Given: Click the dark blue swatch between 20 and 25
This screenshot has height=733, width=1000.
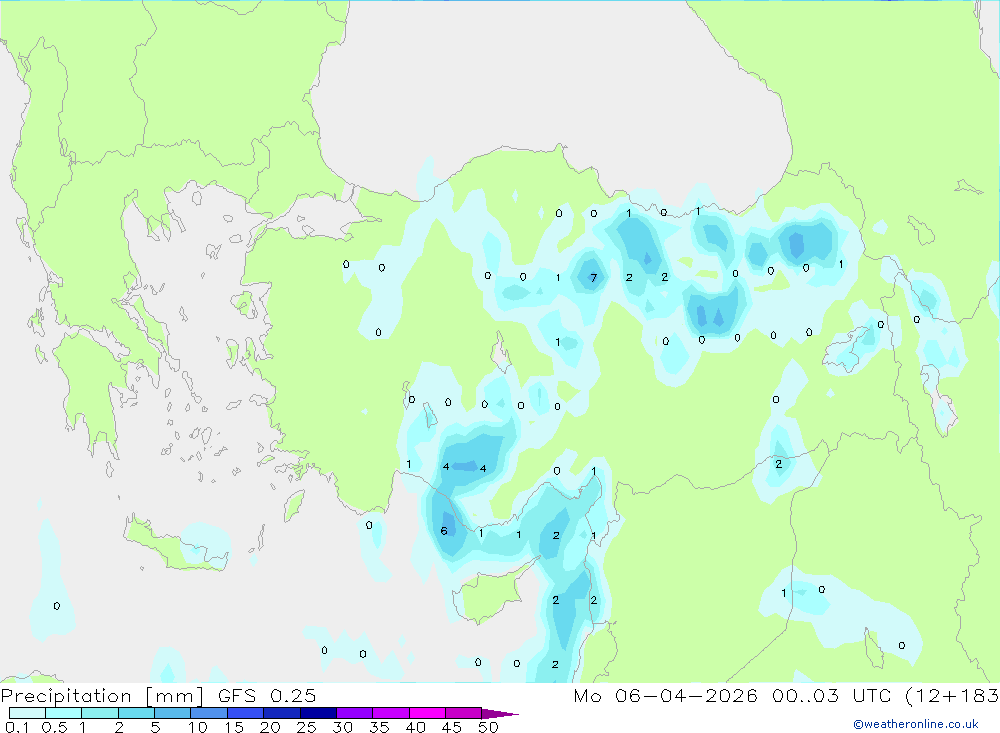Looking at the screenshot, I should pyautogui.click(x=282, y=713).
